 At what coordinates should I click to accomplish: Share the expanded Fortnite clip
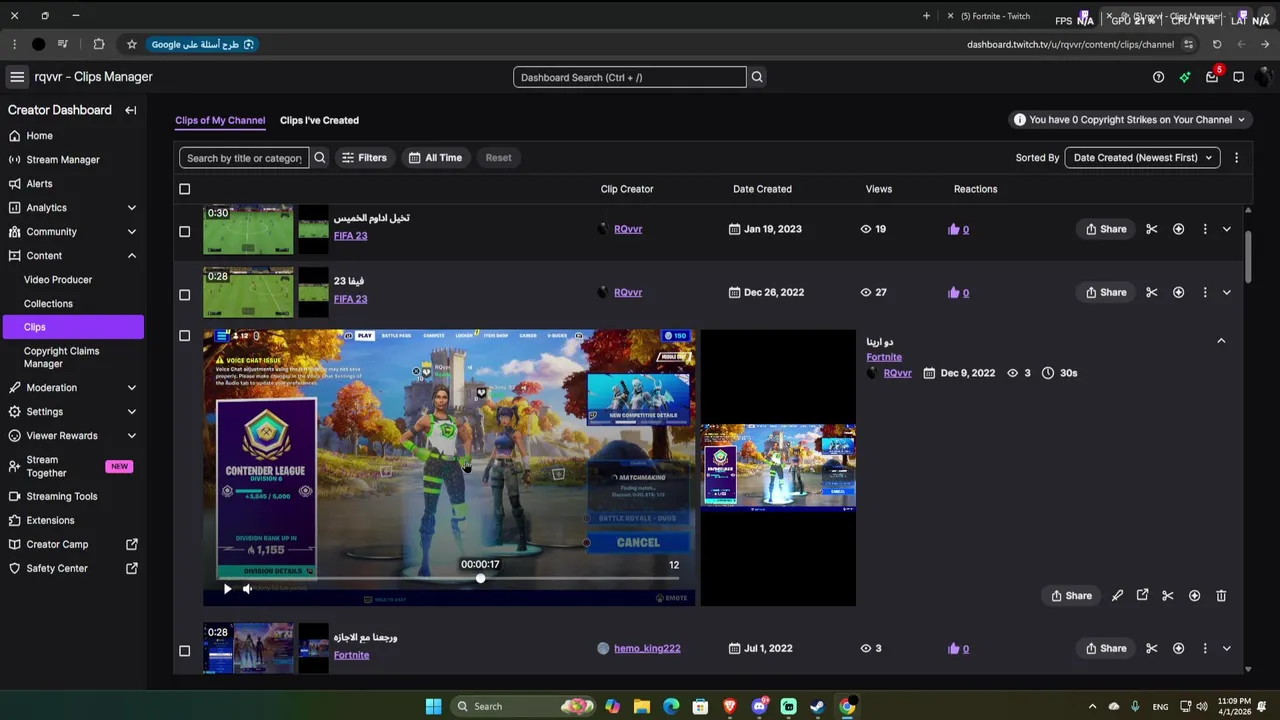(1070, 596)
